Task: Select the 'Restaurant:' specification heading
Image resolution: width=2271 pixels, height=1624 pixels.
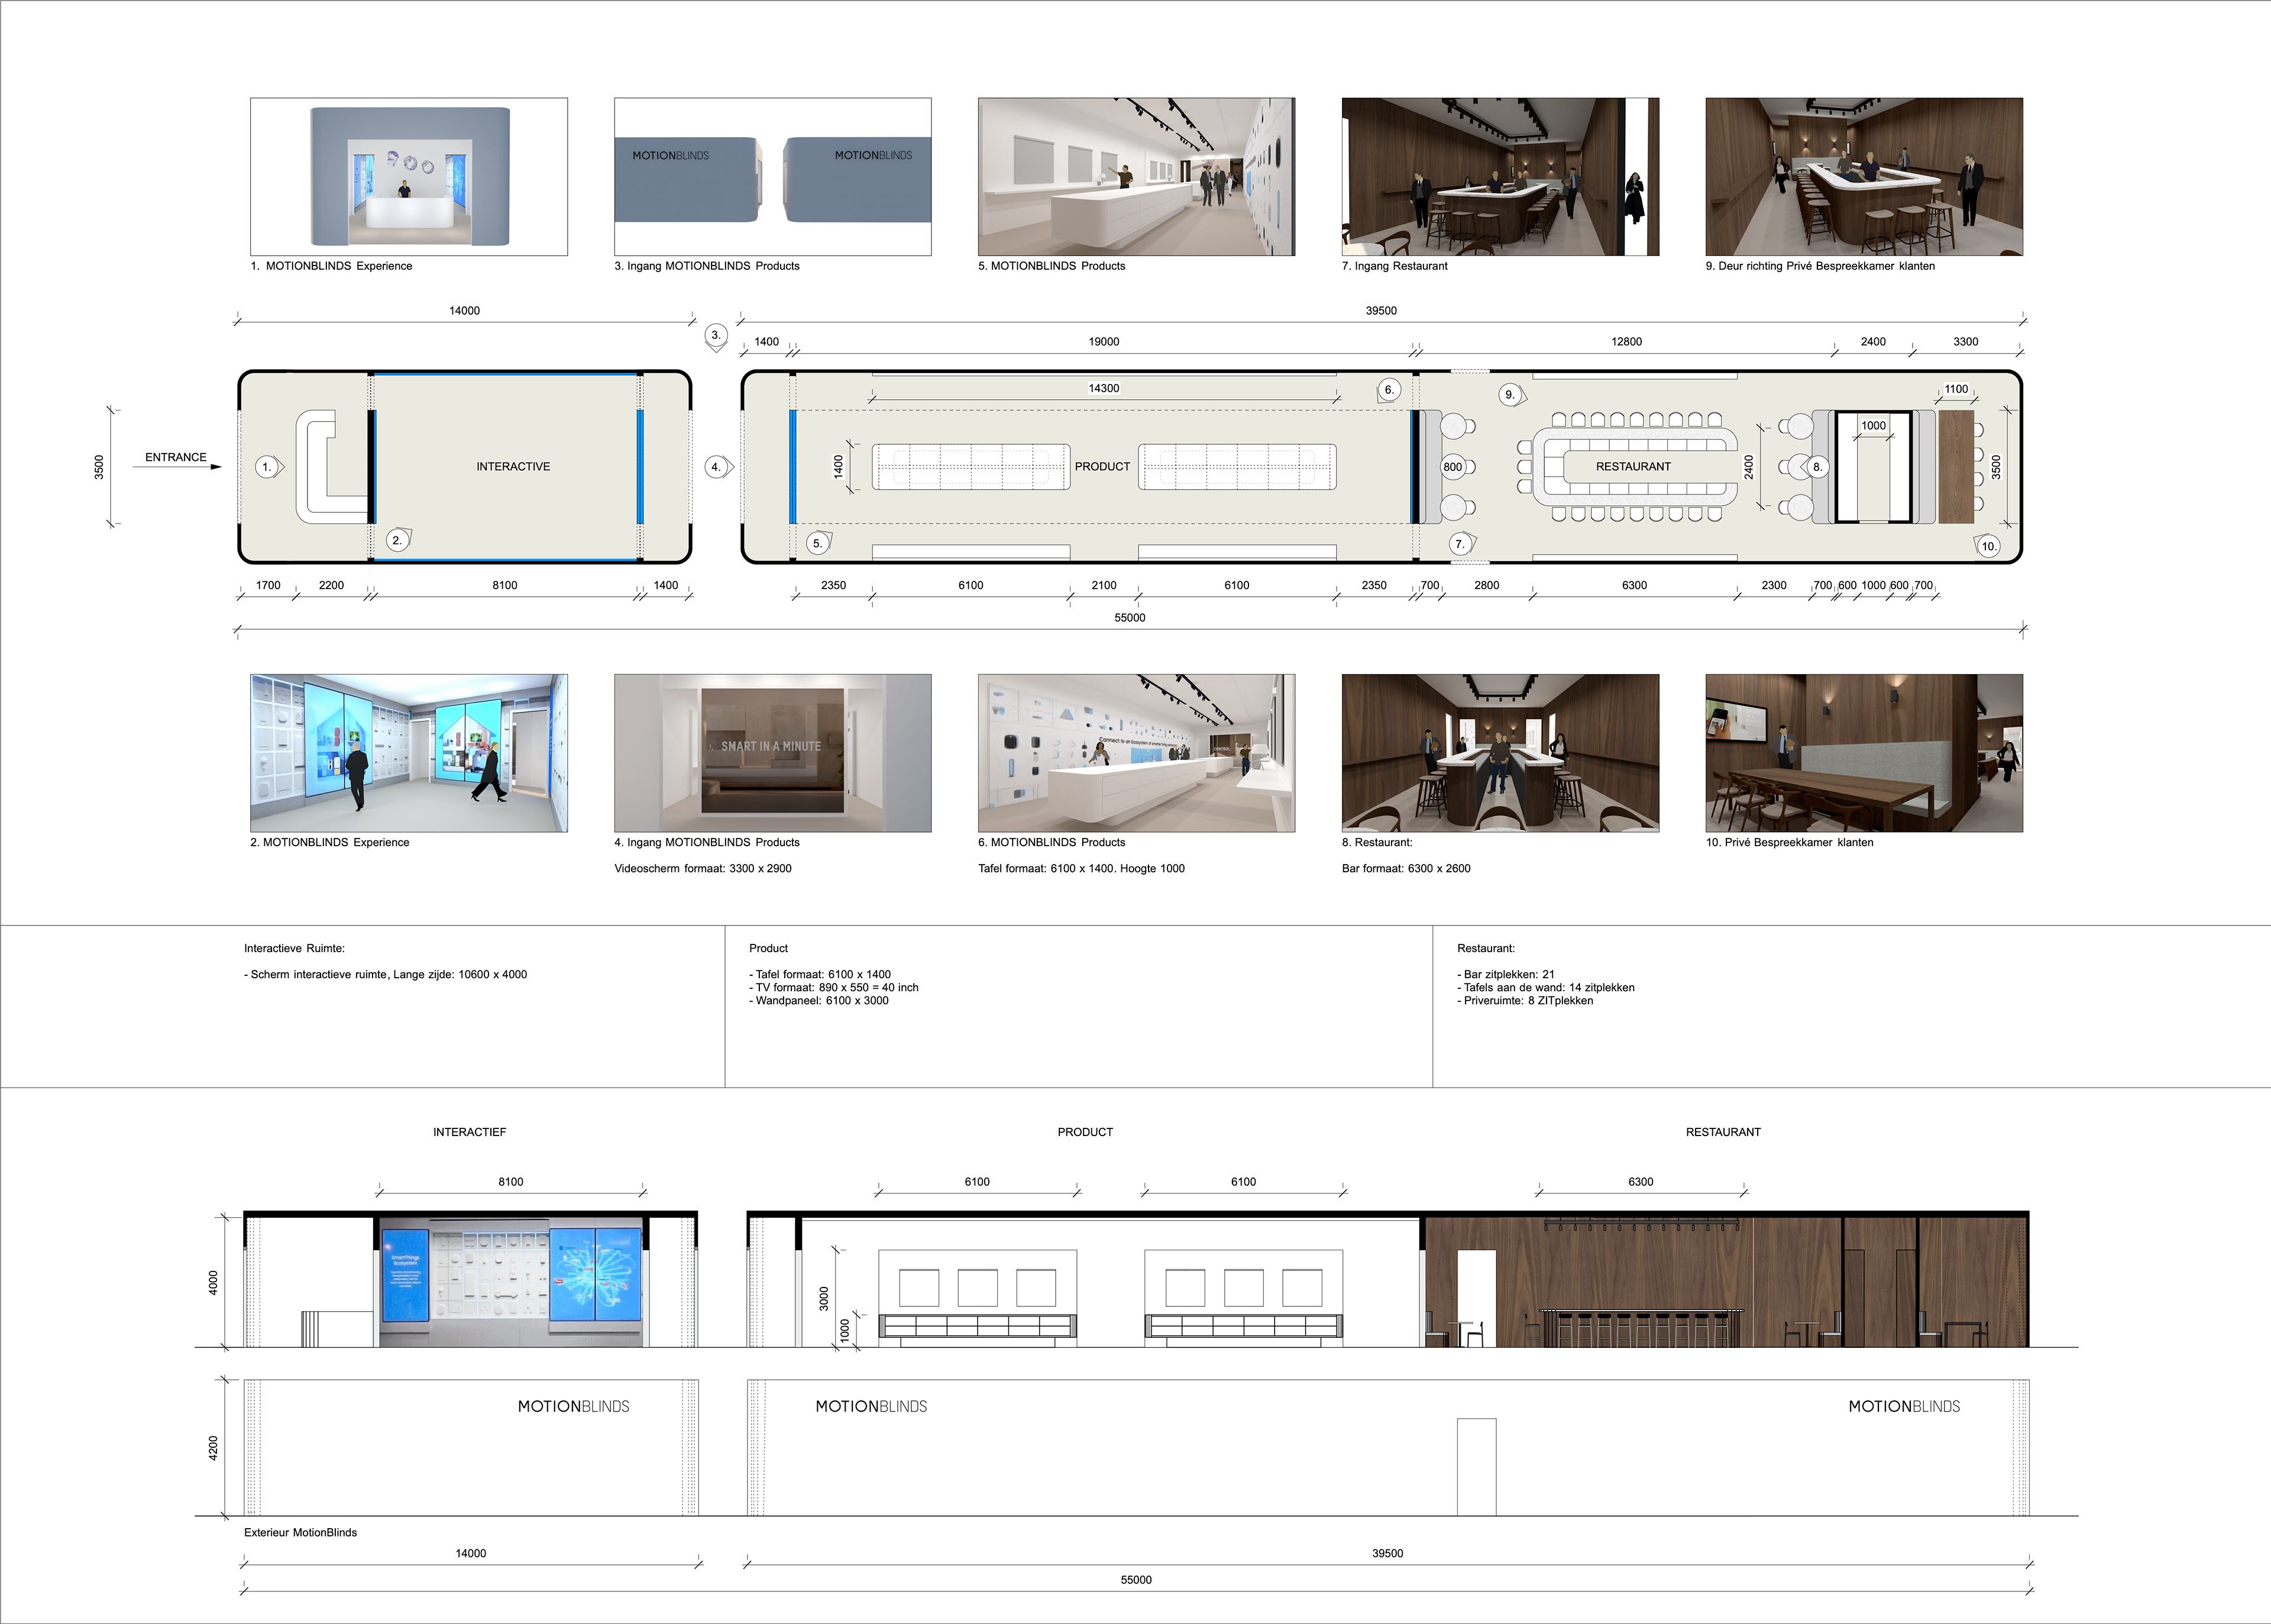Action: 1486,948
